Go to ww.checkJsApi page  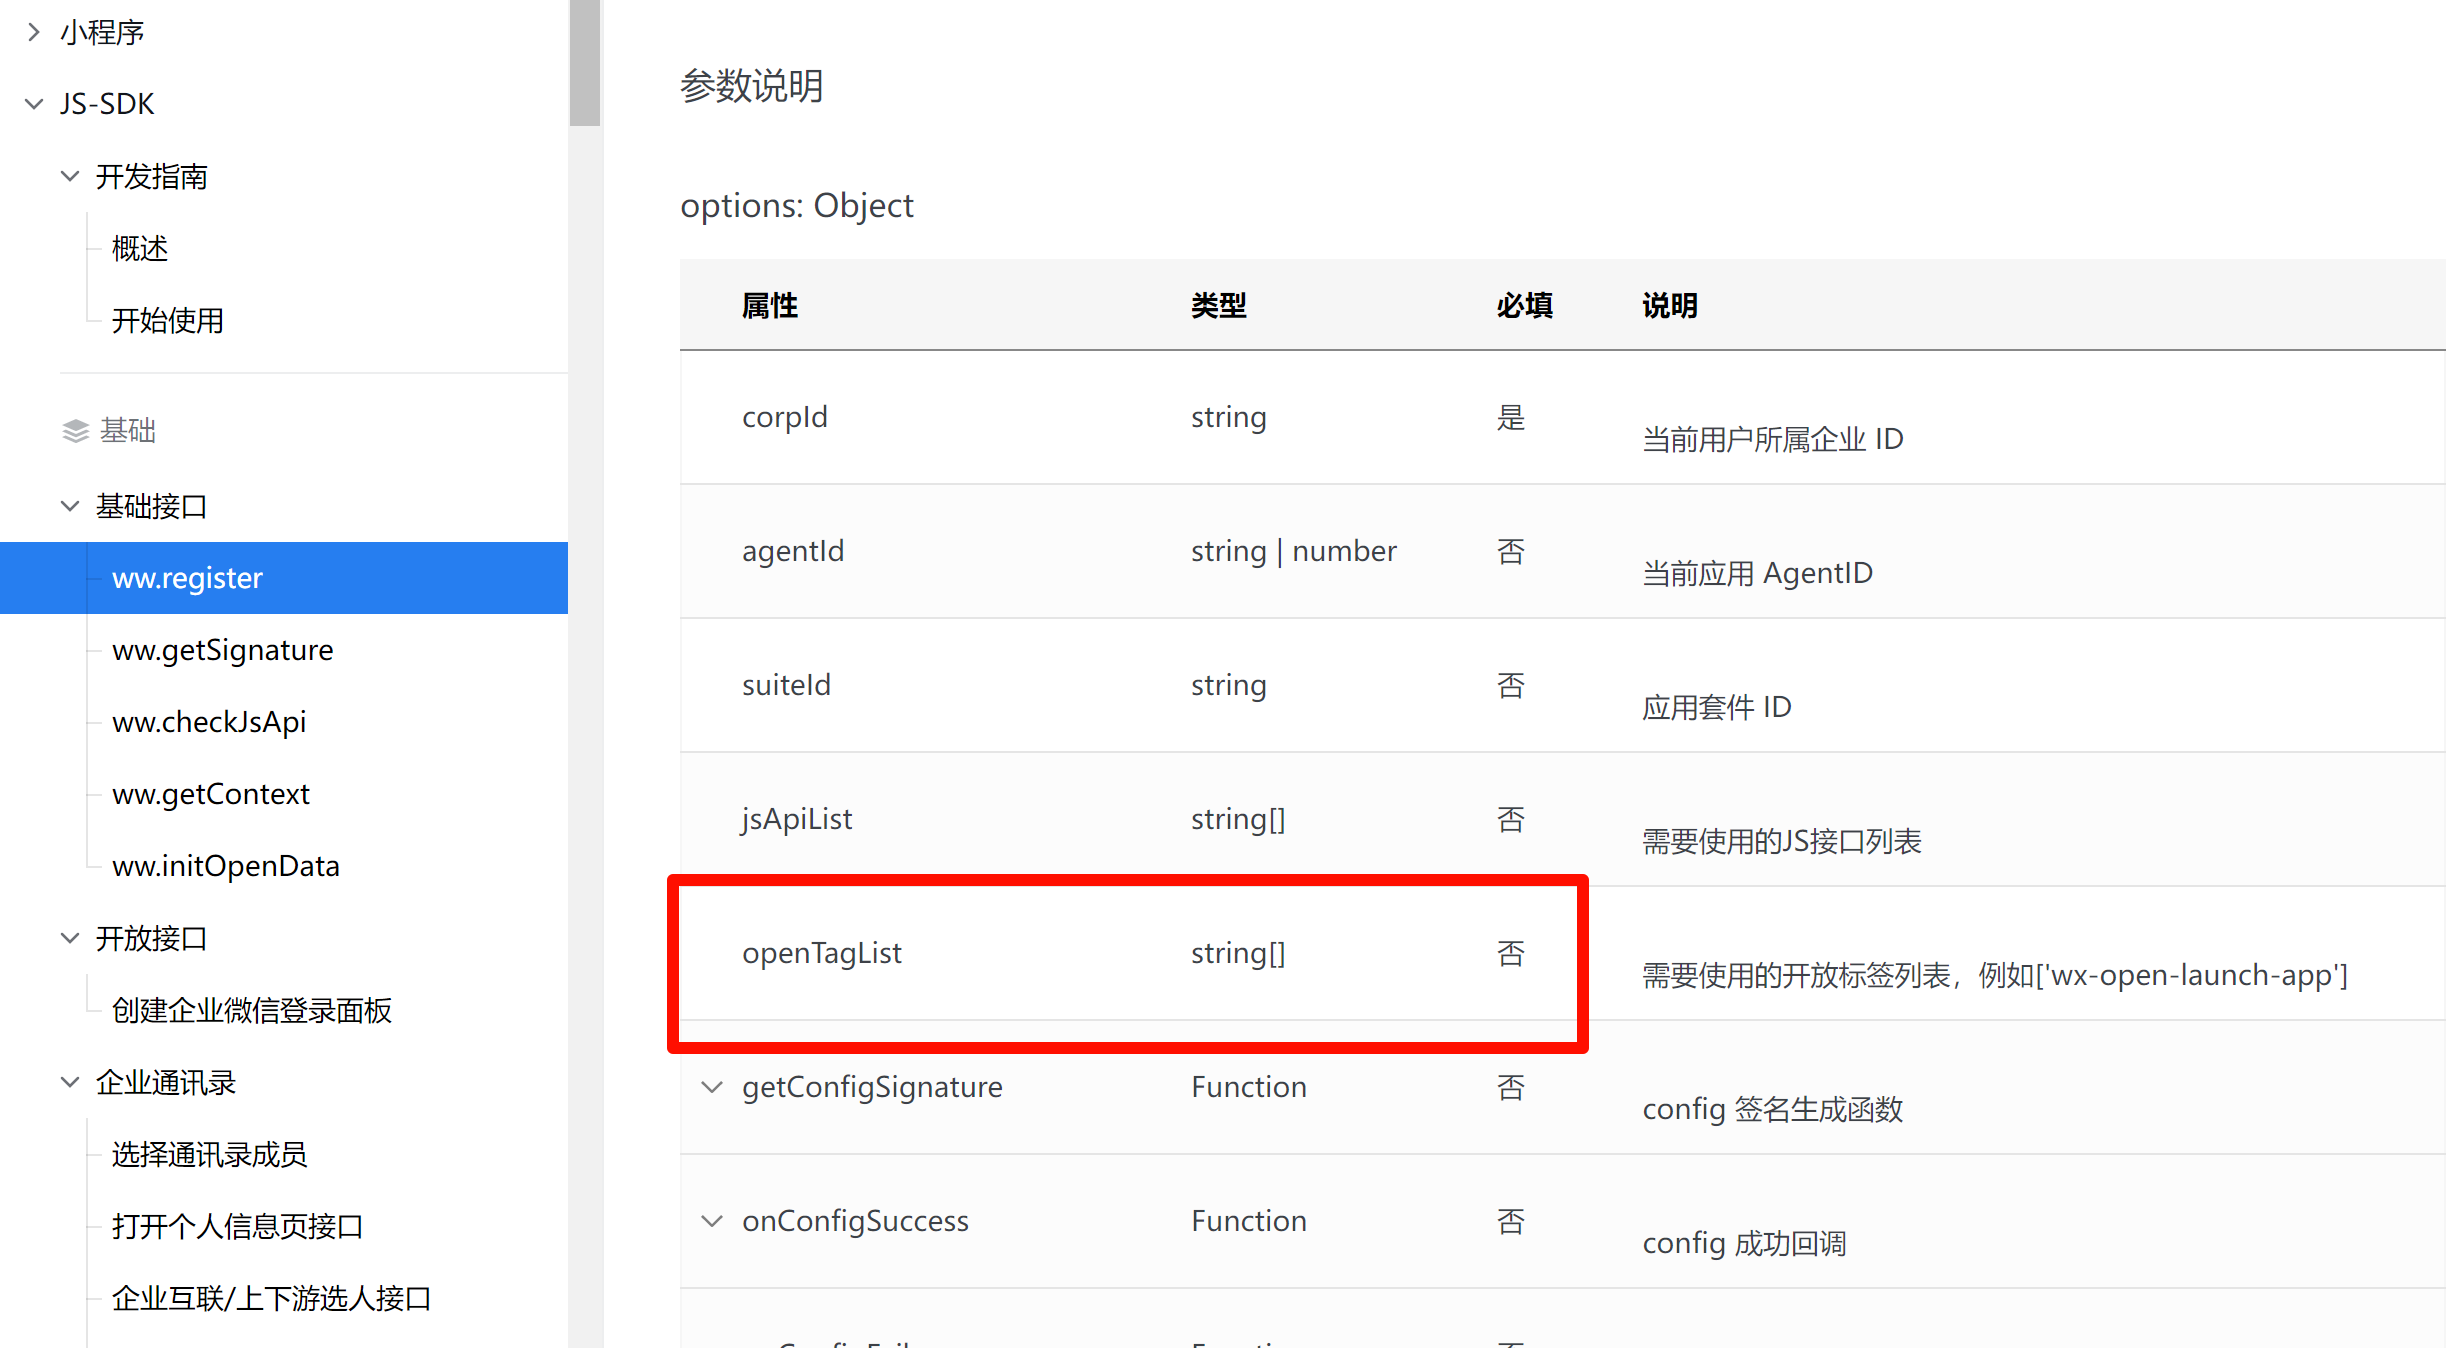point(209,722)
